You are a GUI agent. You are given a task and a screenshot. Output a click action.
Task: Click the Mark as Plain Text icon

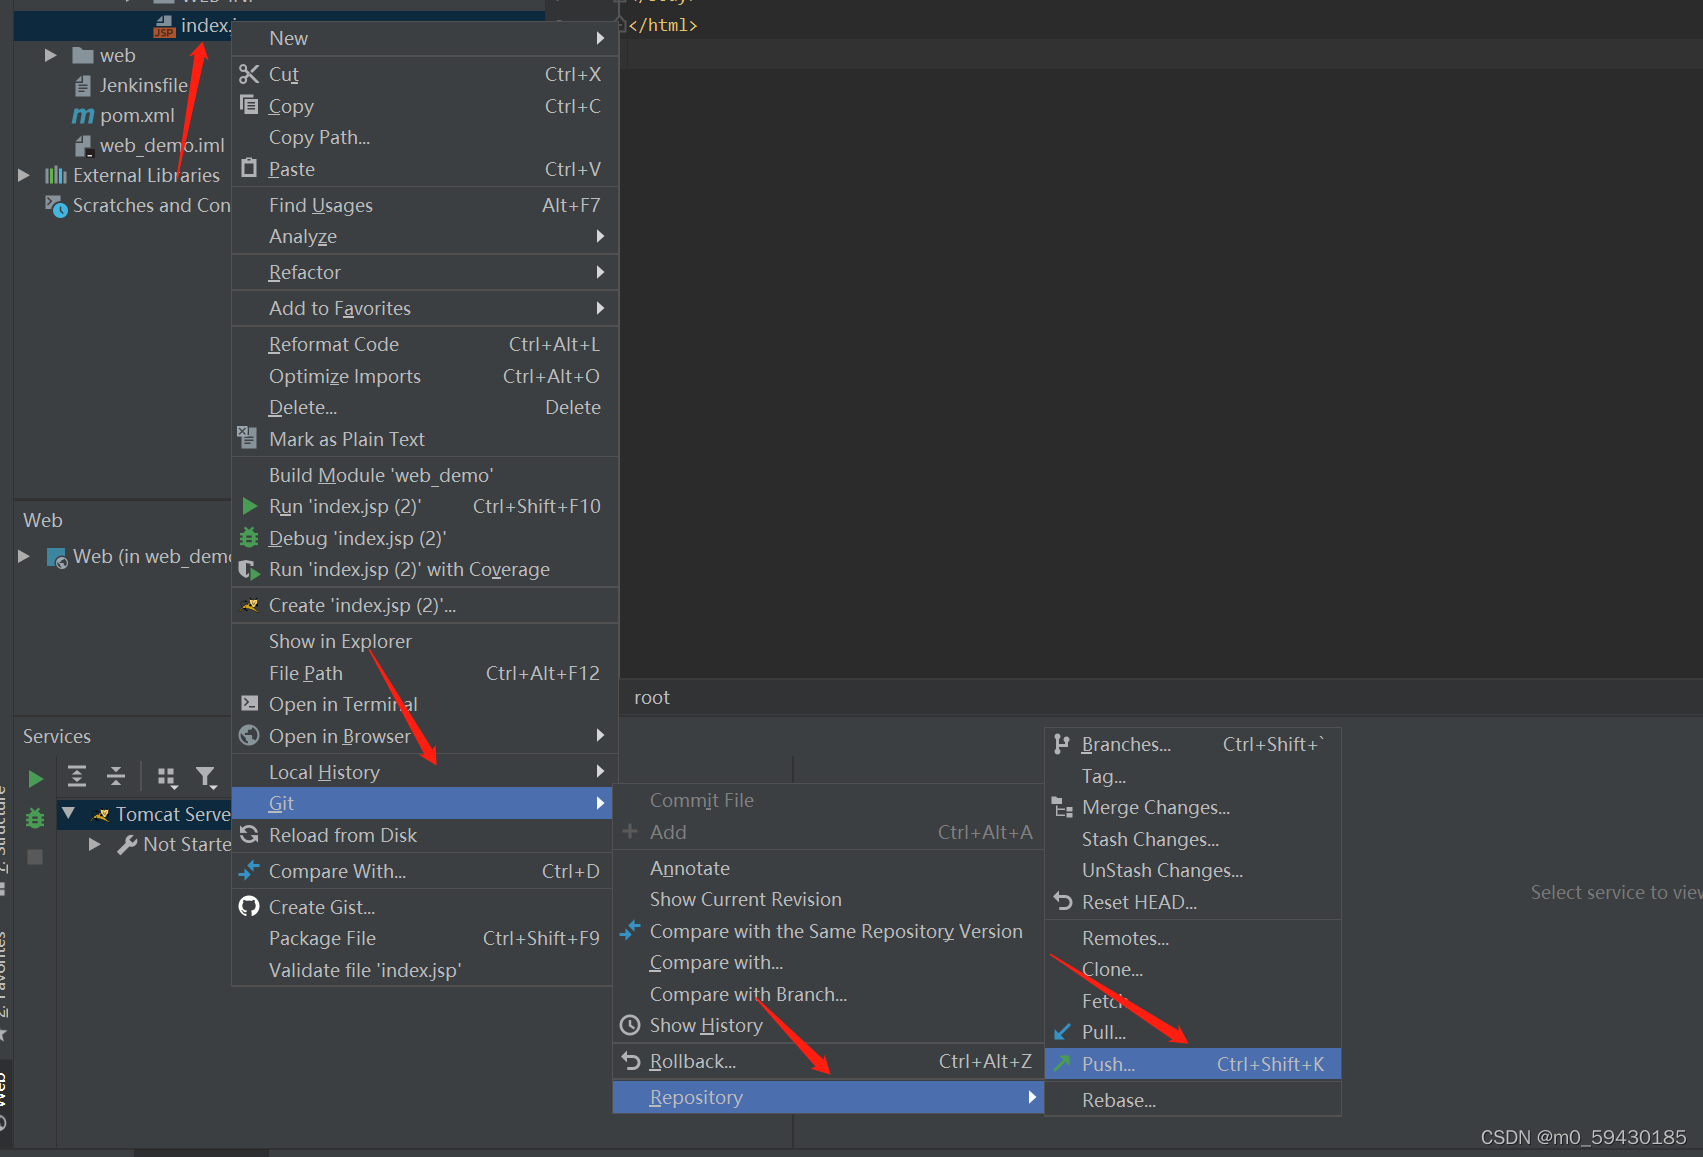tap(247, 437)
